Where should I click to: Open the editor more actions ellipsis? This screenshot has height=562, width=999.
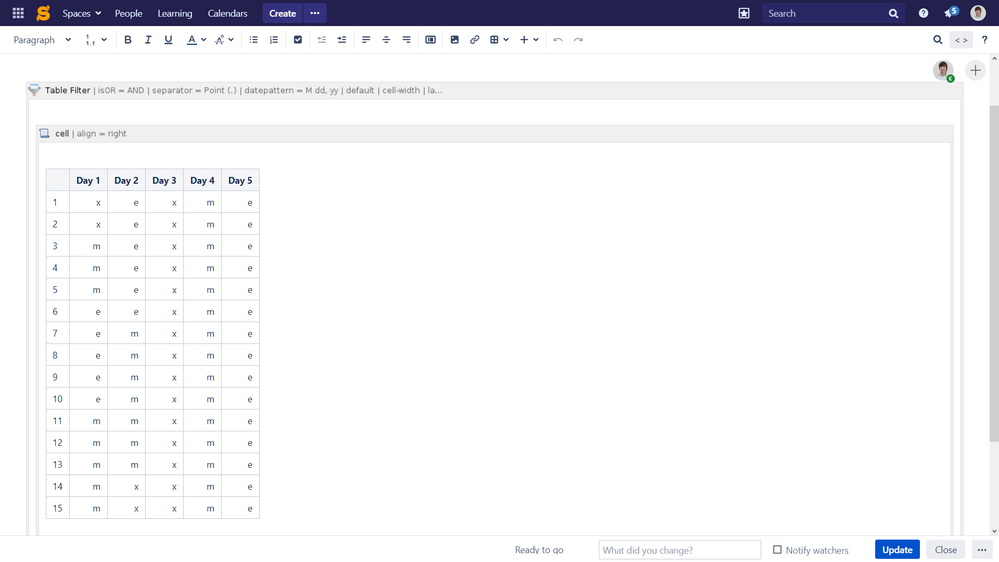pyautogui.click(x=982, y=549)
